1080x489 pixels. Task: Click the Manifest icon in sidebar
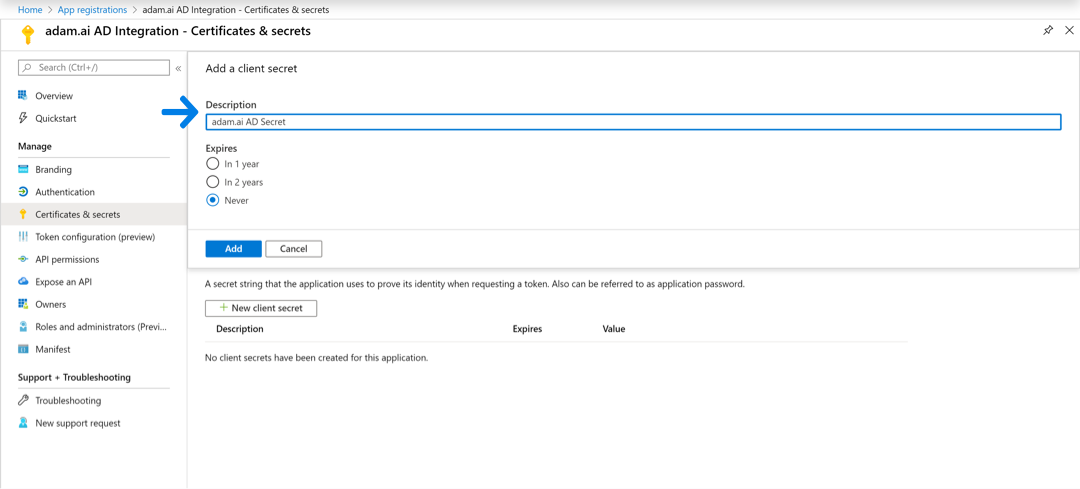23,349
